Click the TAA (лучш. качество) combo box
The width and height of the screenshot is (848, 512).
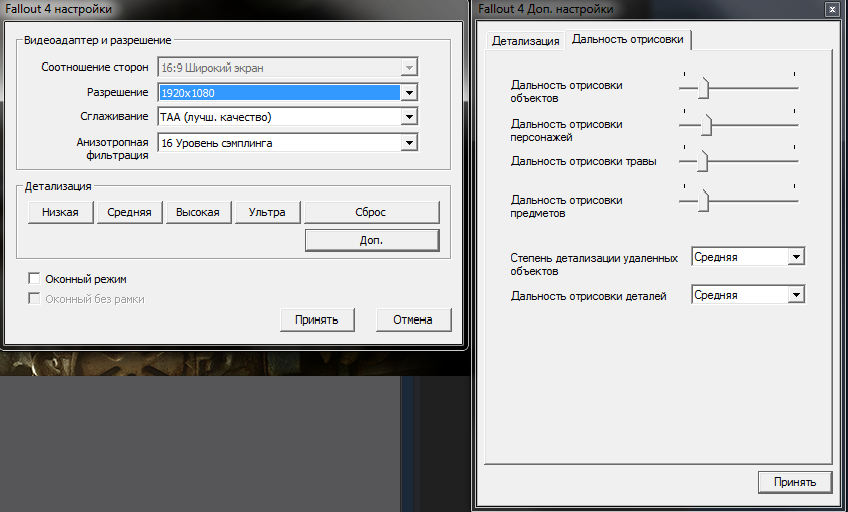[287, 117]
